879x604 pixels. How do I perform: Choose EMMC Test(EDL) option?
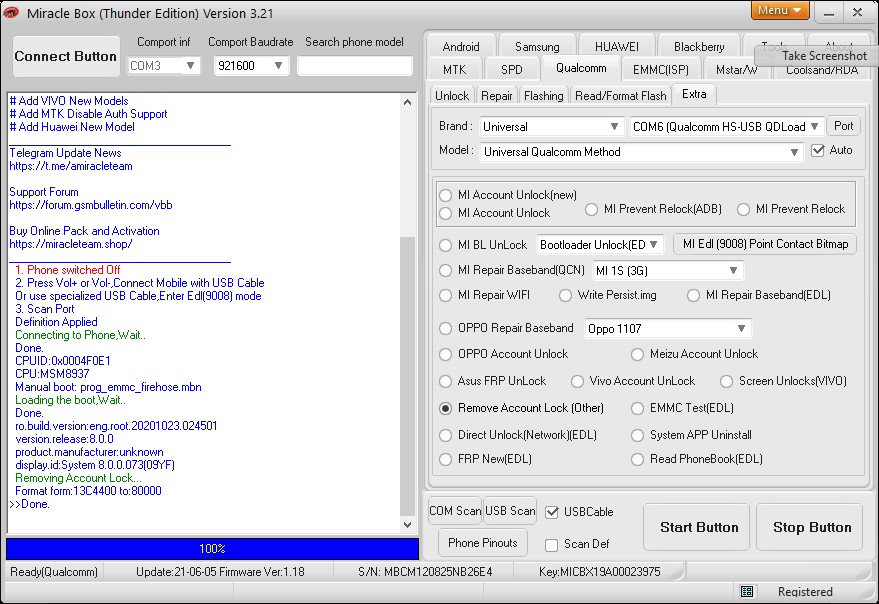[x=637, y=408]
